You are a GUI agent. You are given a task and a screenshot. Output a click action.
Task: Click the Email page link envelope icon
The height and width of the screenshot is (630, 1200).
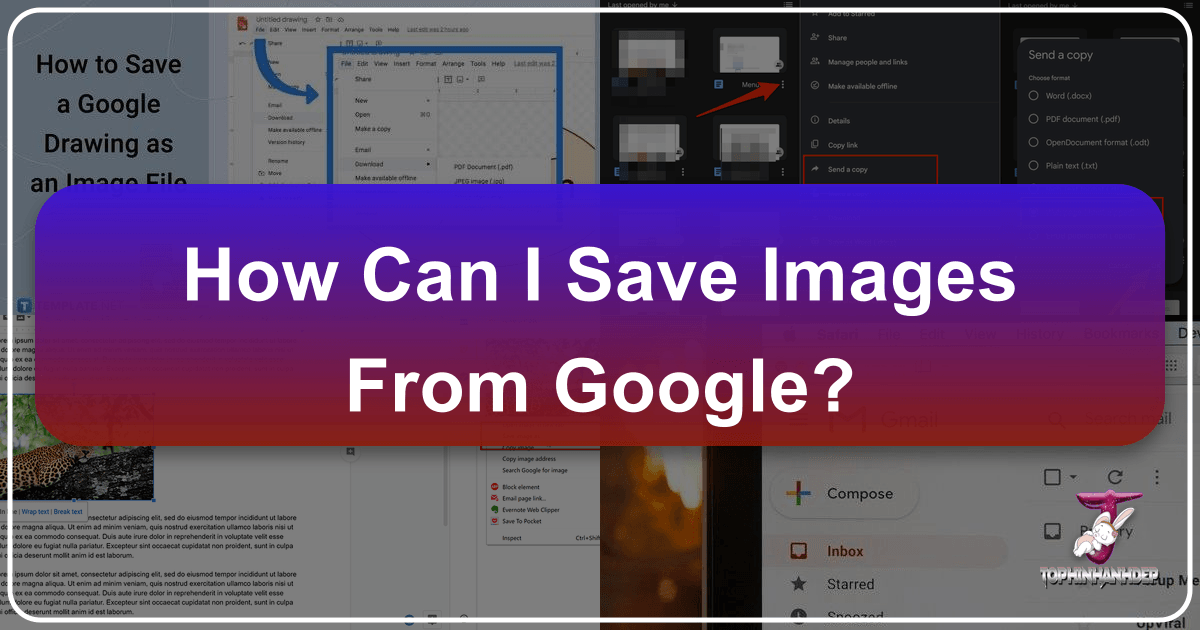pos(494,498)
